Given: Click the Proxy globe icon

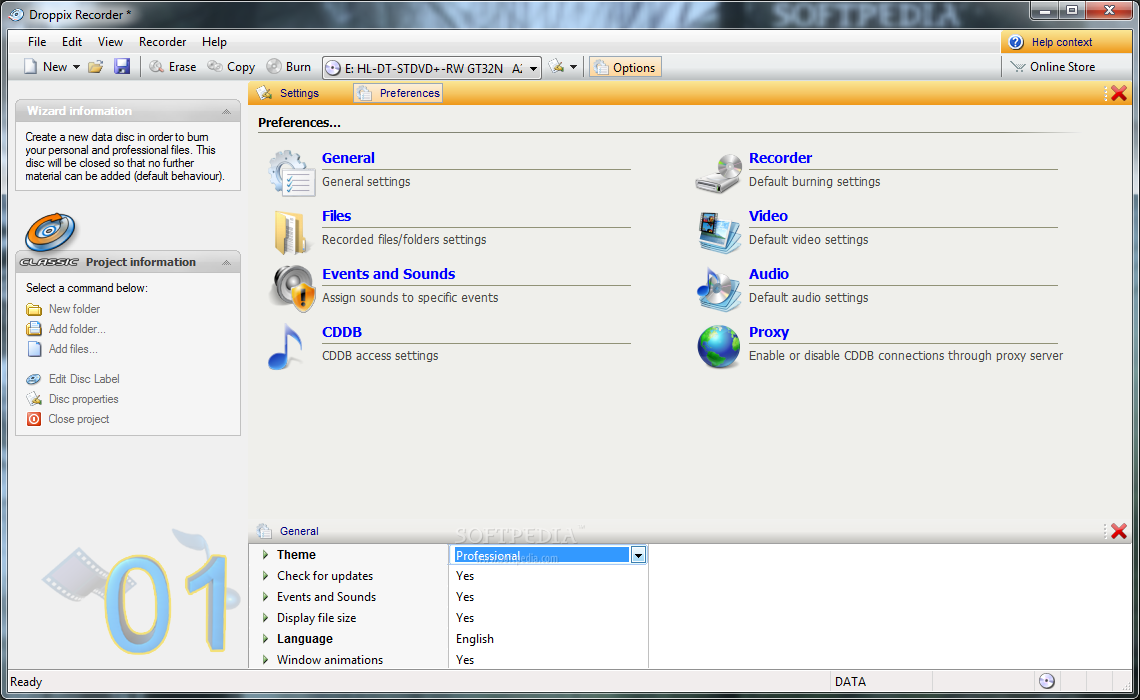Looking at the screenshot, I should (x=718, y=347).
